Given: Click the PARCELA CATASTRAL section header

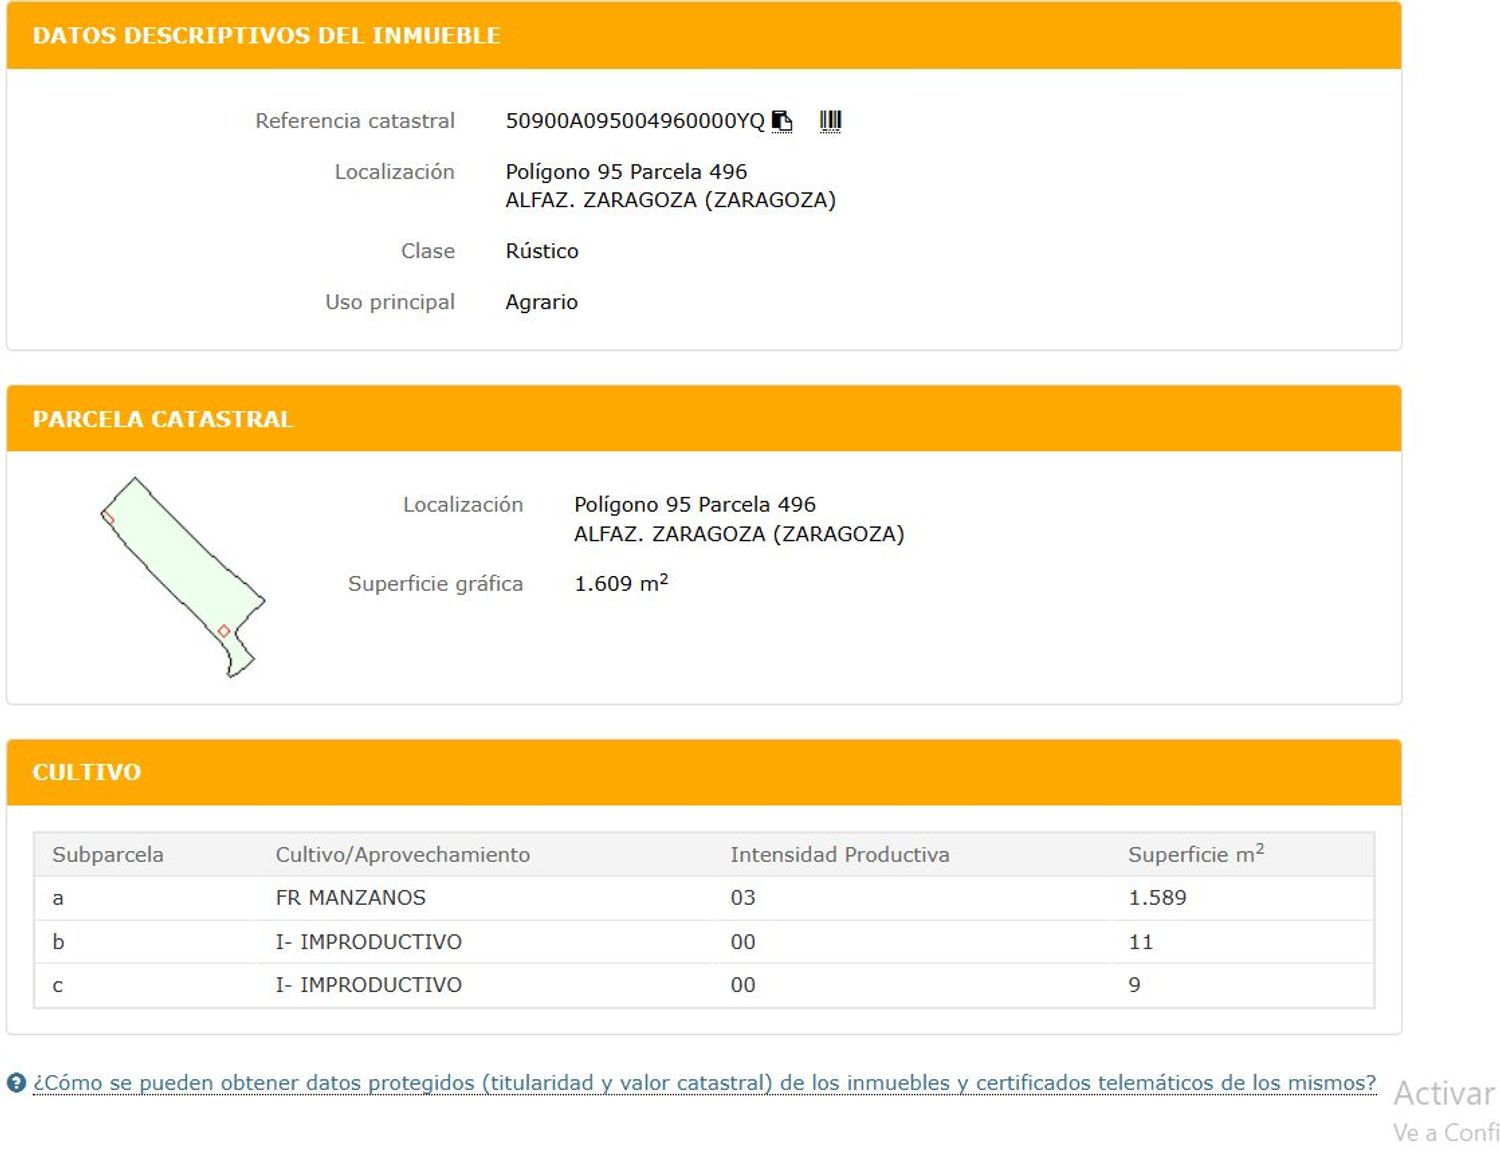Looking at the screenshot, I should click(x=163, y=419).
